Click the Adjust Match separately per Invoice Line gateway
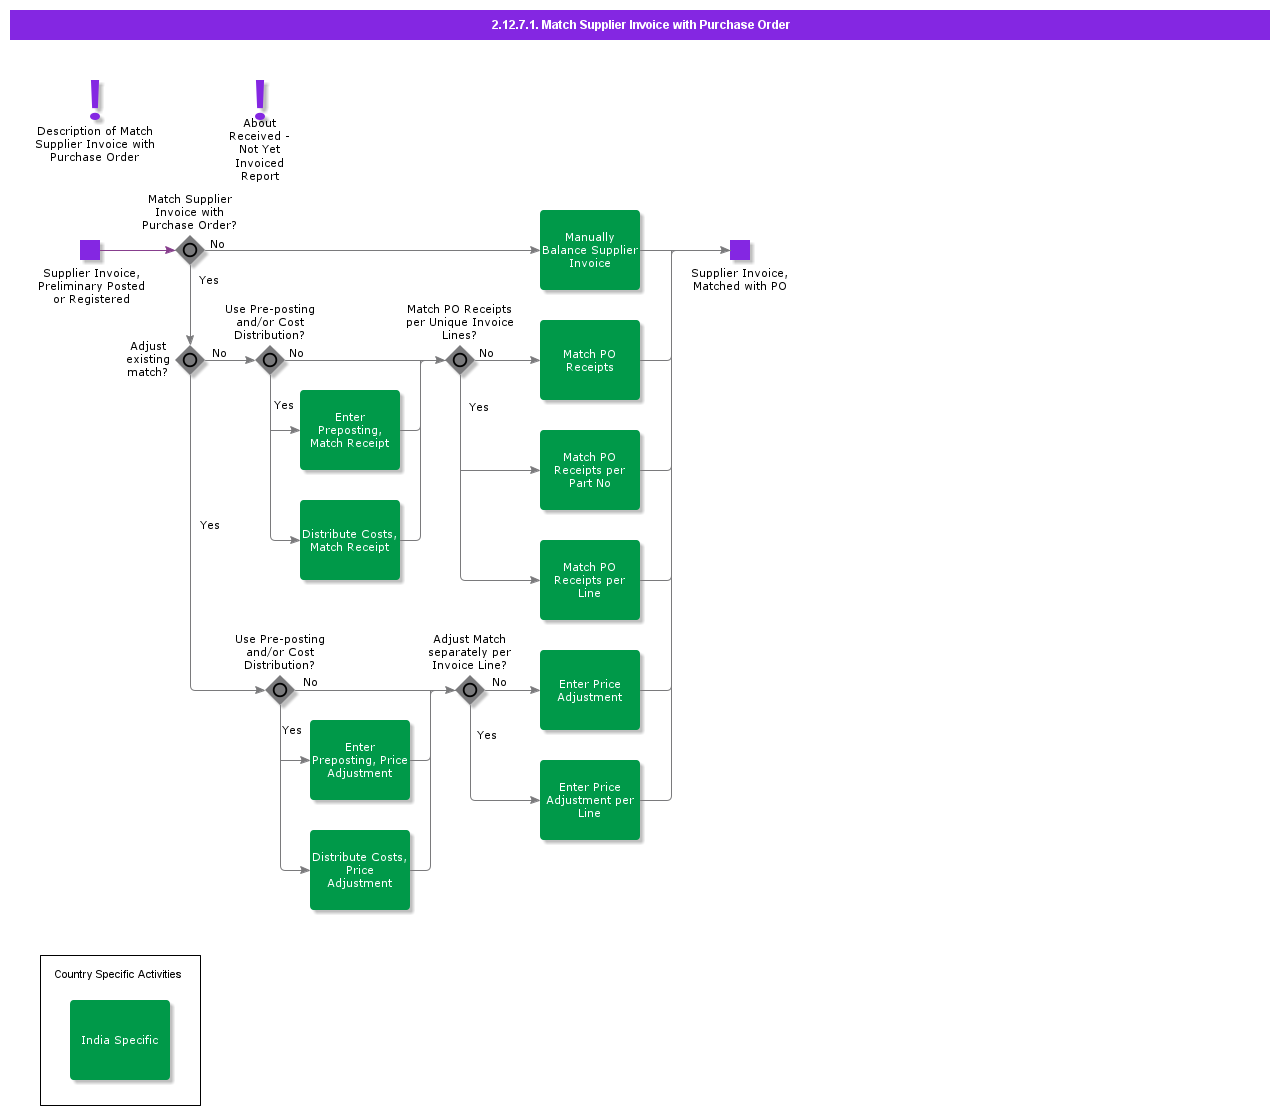The height and width of the screenshot is (1115, 1280). pyautogui.click(x=470, y=690)
